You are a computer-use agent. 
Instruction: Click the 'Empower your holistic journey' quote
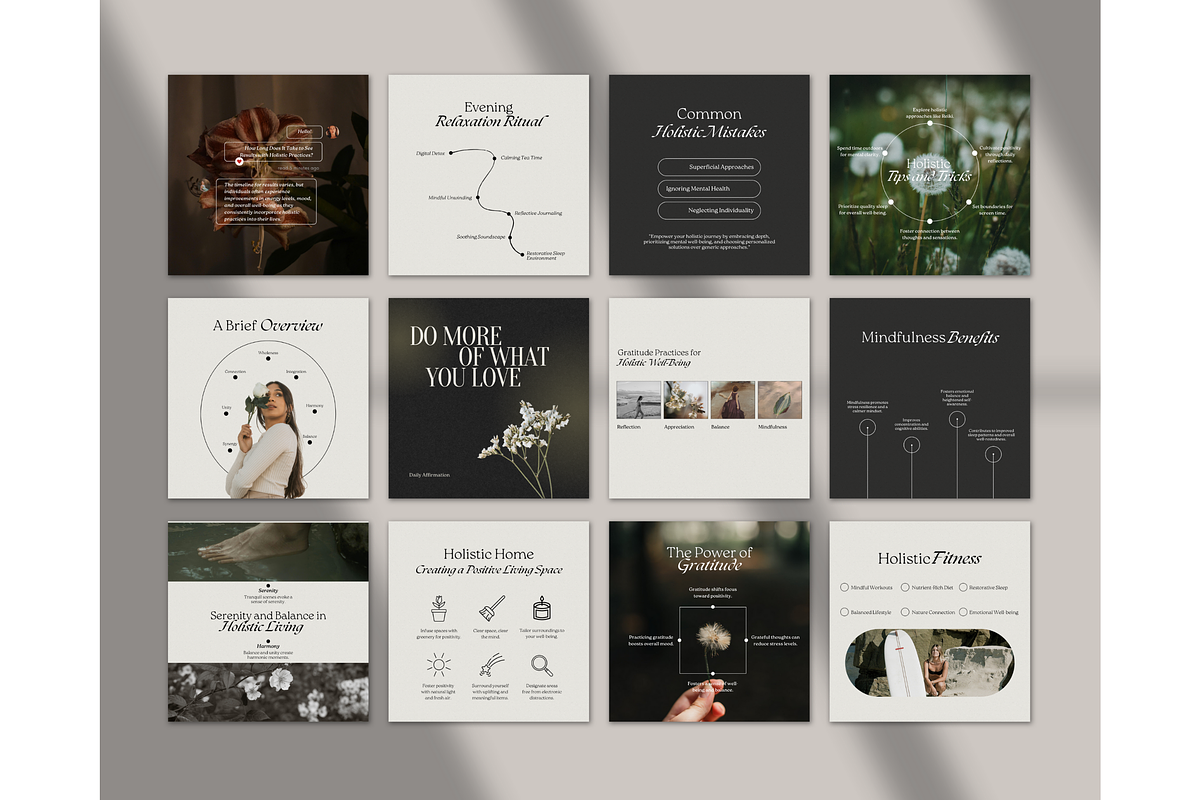tap(709, 240)
